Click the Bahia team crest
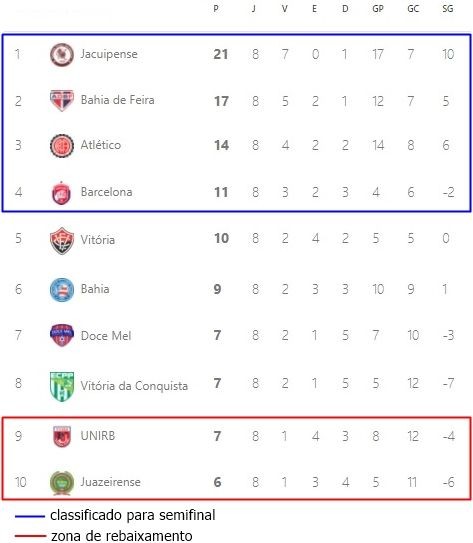 tap(62, 290)
